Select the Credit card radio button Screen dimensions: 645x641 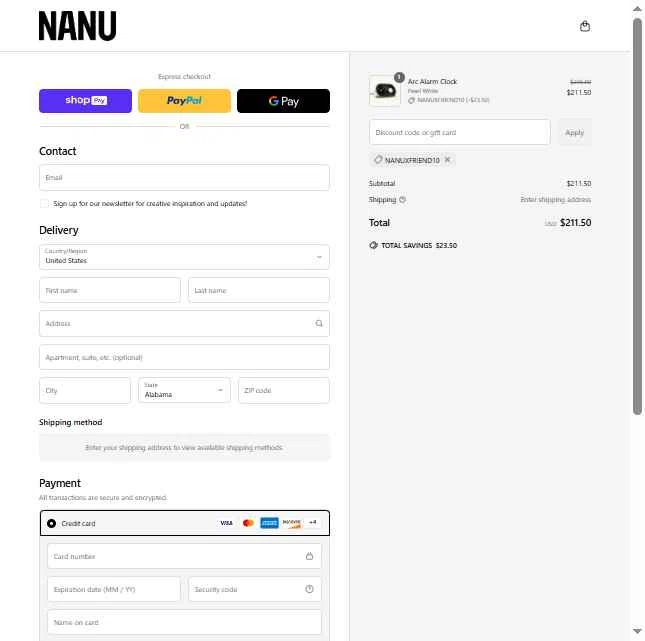(x=51, y=523)
